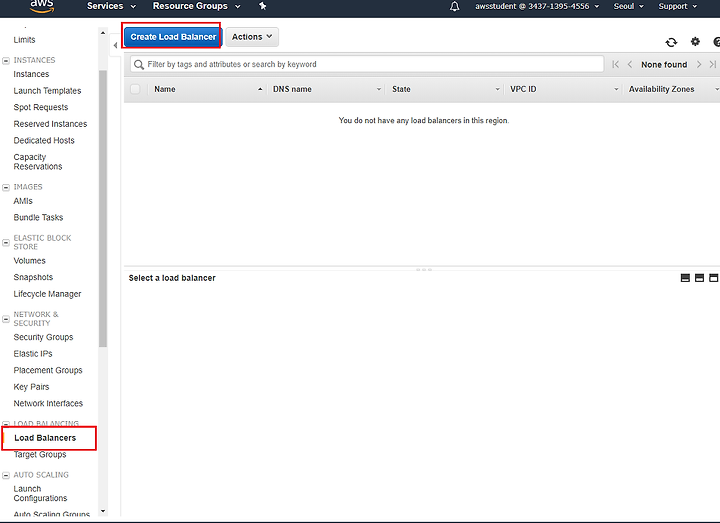Open Load Balancers in sidebar

pyautogui.click(x=45, y=438)
